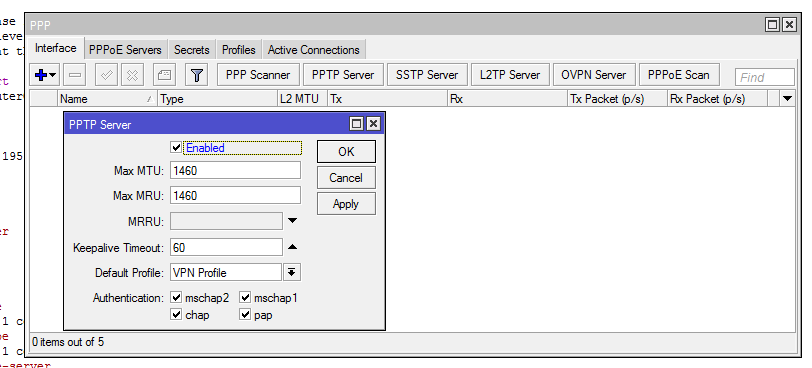Click the Max MTU input field
Screen dimensions: 812x368
point(236,170)
